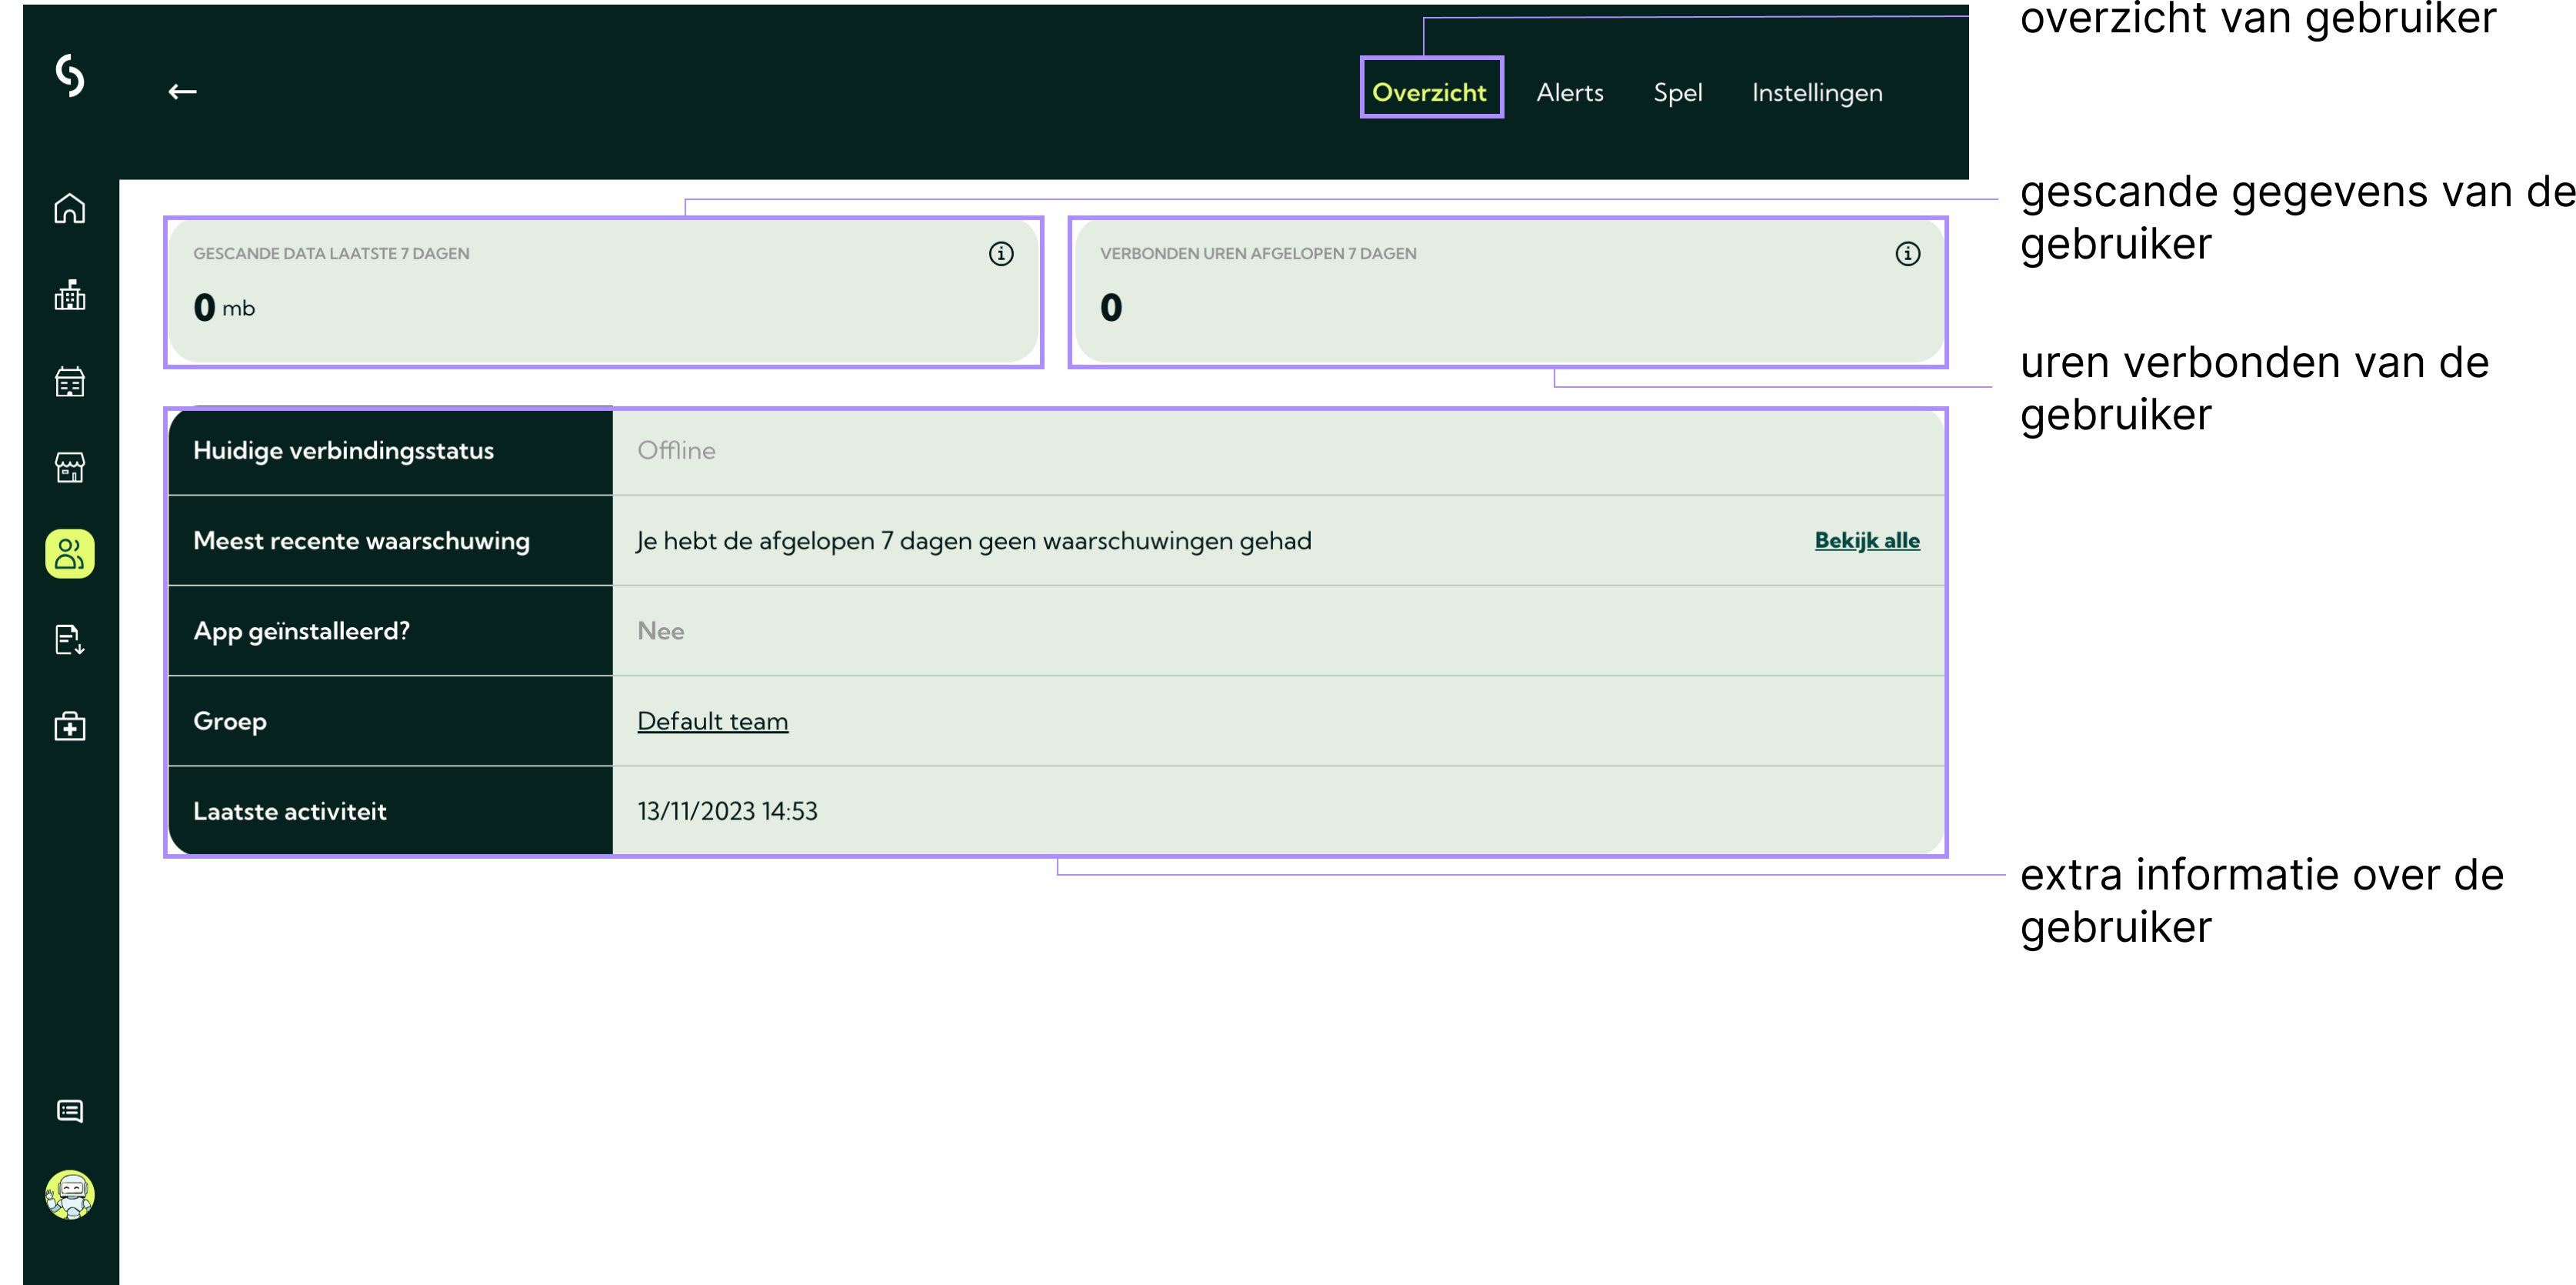Click the robot avatar profile picture
Viewport: 2576px width, 1285px height.
(70, 1194)
